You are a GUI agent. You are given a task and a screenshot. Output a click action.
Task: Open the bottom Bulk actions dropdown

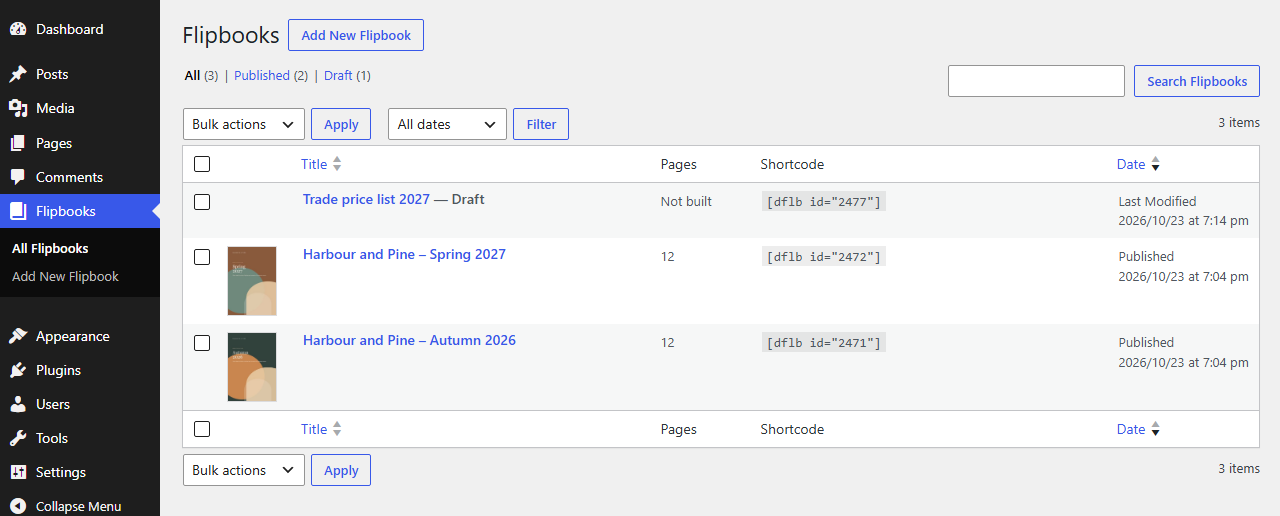(x=244, y=470)
